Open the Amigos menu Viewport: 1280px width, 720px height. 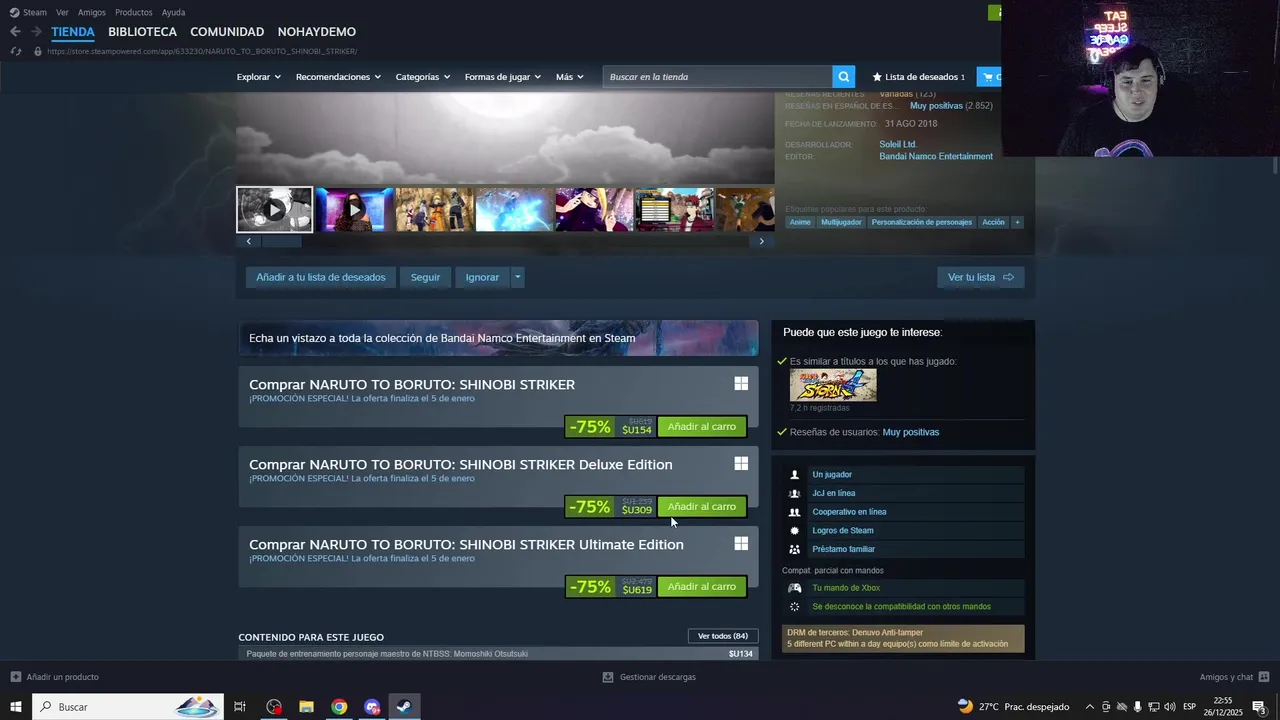click(92, 12)
